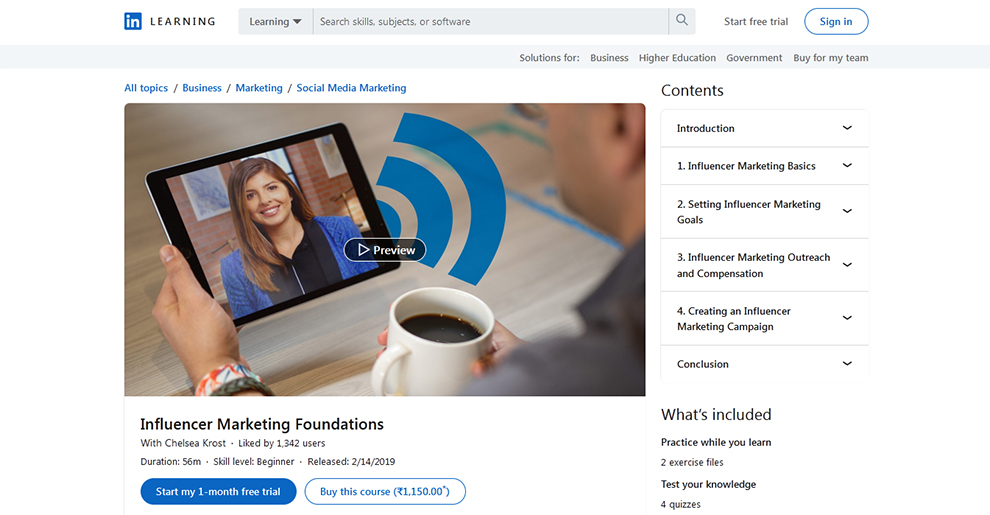
Task: Go to Marketing breadcrumb
Action: click(259, 88)
